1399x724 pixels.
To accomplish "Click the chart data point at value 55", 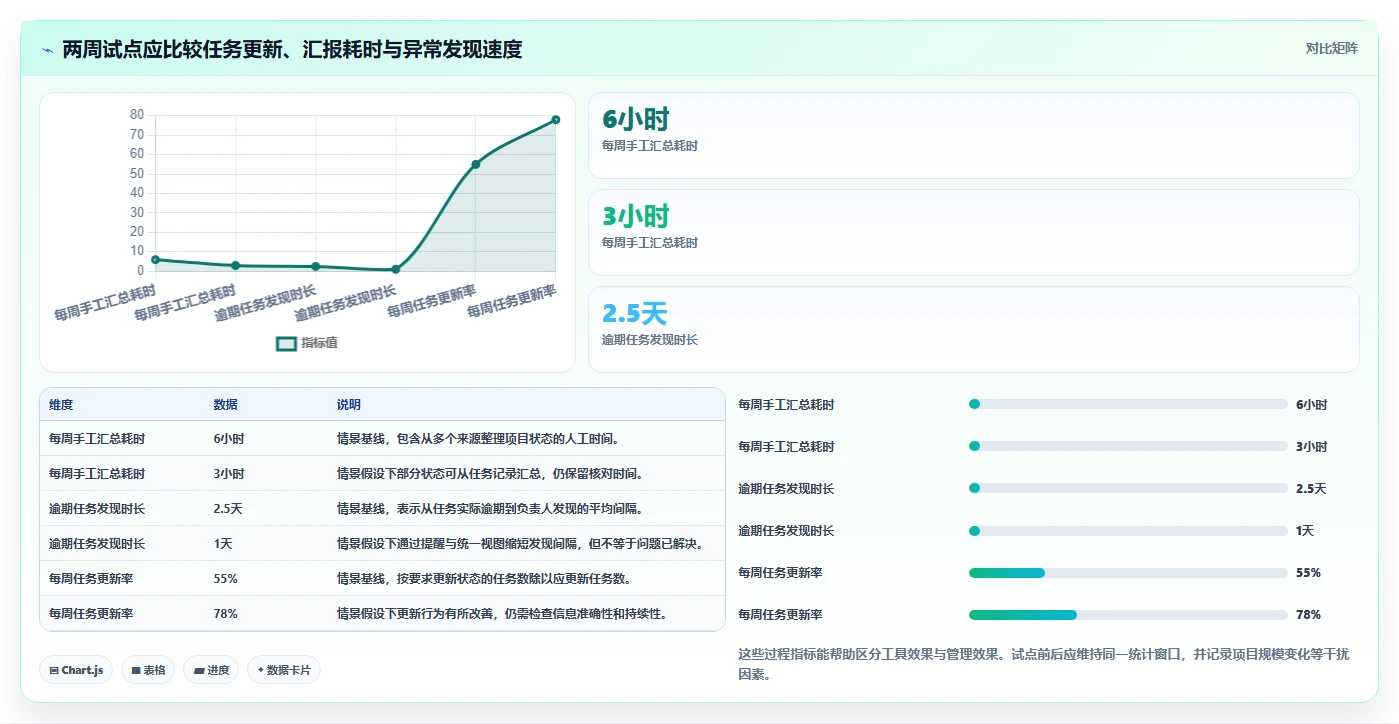I will click(x=475, y=164).
